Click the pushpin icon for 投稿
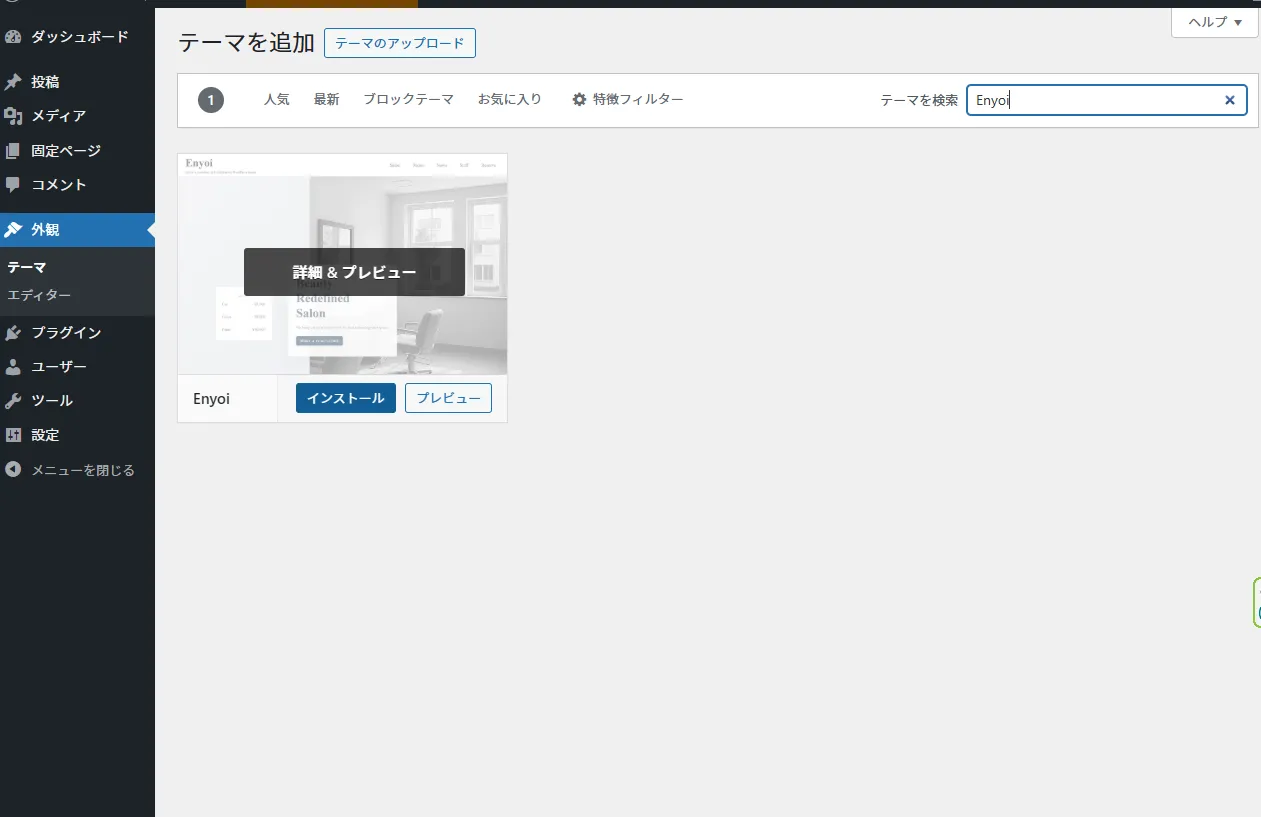Viewport: 1261px width, 817px height. pyautogui.click(x=13, y=82)
